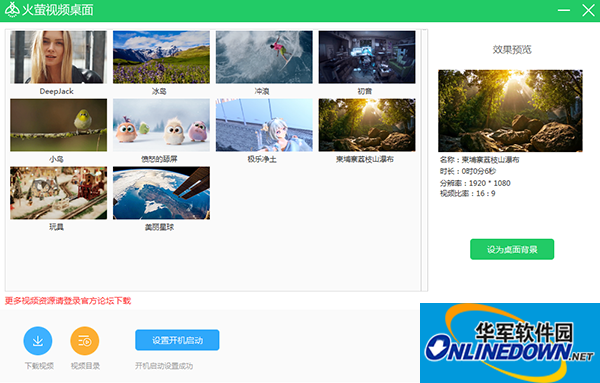Viewport: 600px width, 383px height.
Task: Click the 冲浪 label
Action: (262, 91)
